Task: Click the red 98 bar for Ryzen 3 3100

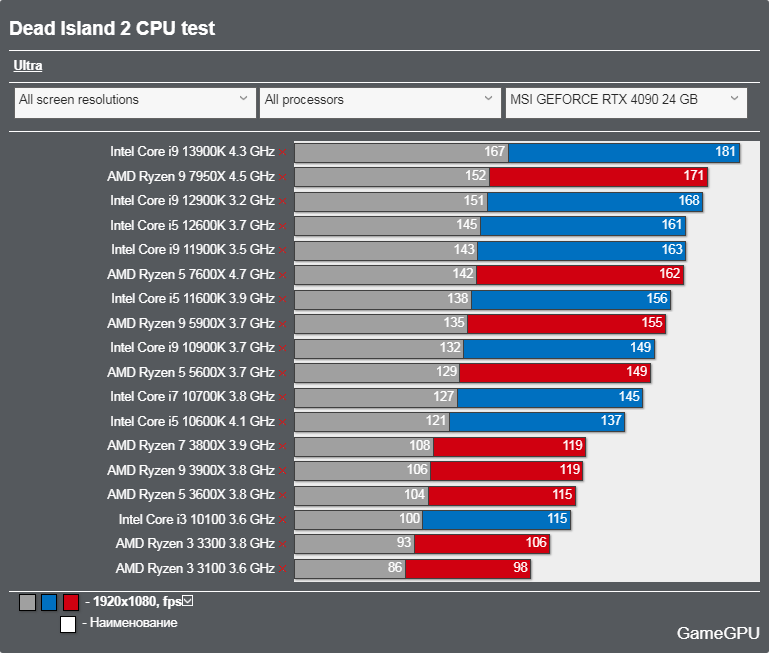Action: click(x=468, y=569)
